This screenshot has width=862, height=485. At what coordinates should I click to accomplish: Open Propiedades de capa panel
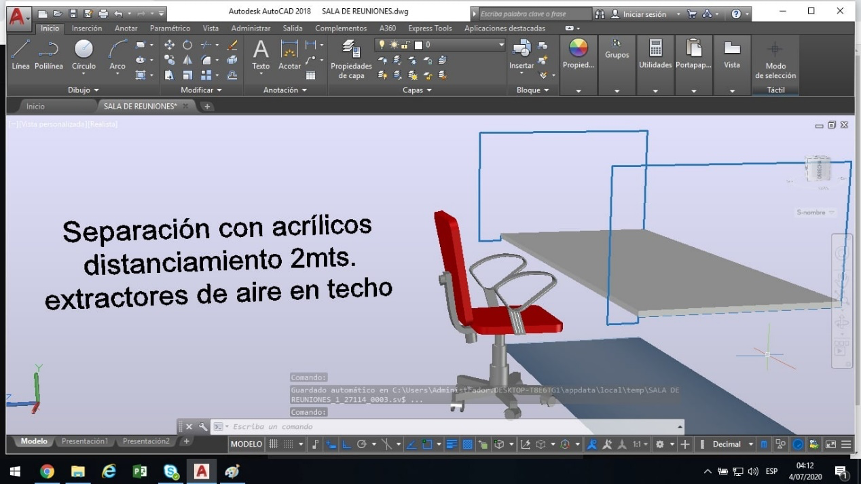click(x=351, y=55)
